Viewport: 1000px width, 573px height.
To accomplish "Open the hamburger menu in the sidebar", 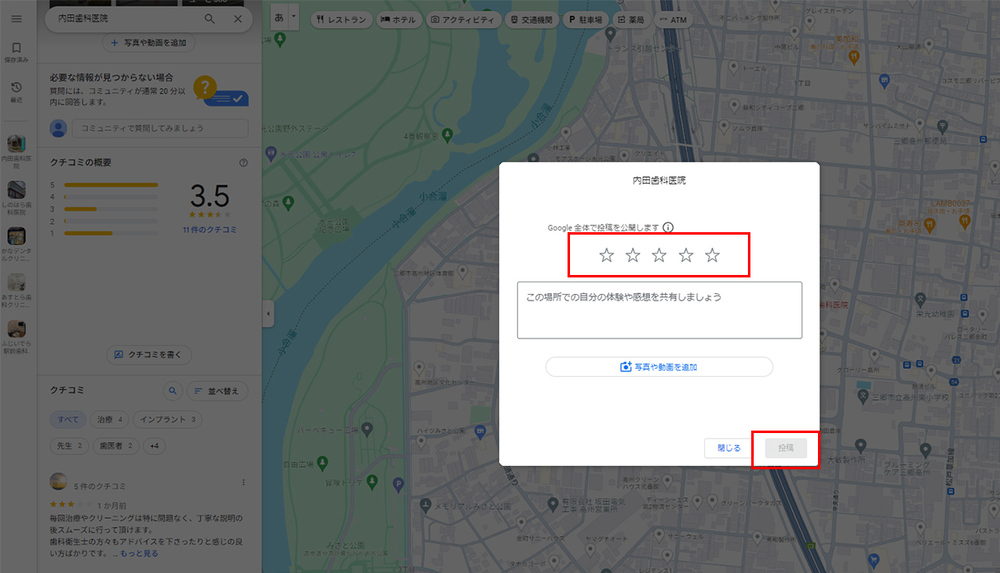I will tap(16, 19).
